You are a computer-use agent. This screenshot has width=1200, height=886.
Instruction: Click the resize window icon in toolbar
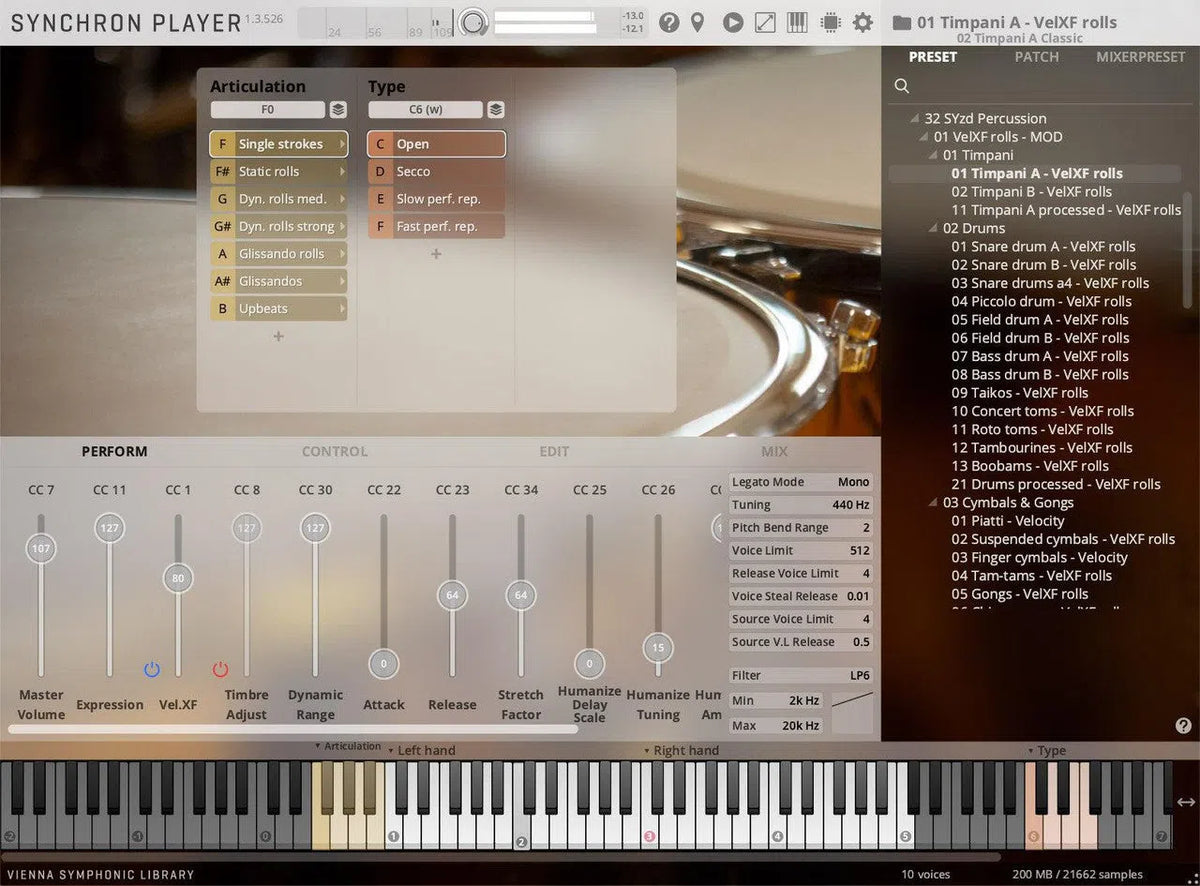764,21
